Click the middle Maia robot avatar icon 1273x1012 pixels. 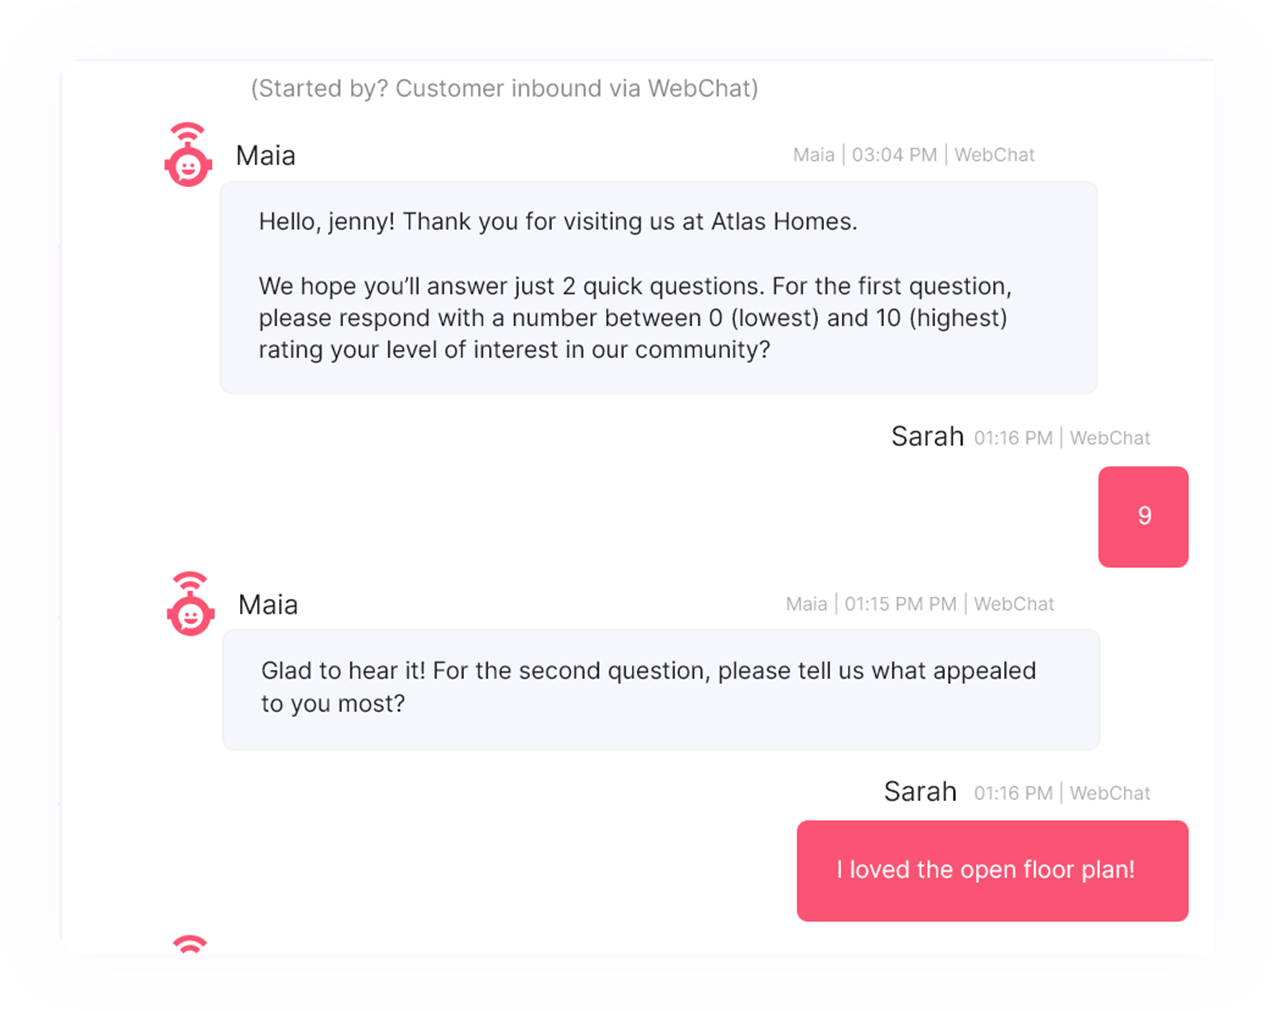point(190,604)
